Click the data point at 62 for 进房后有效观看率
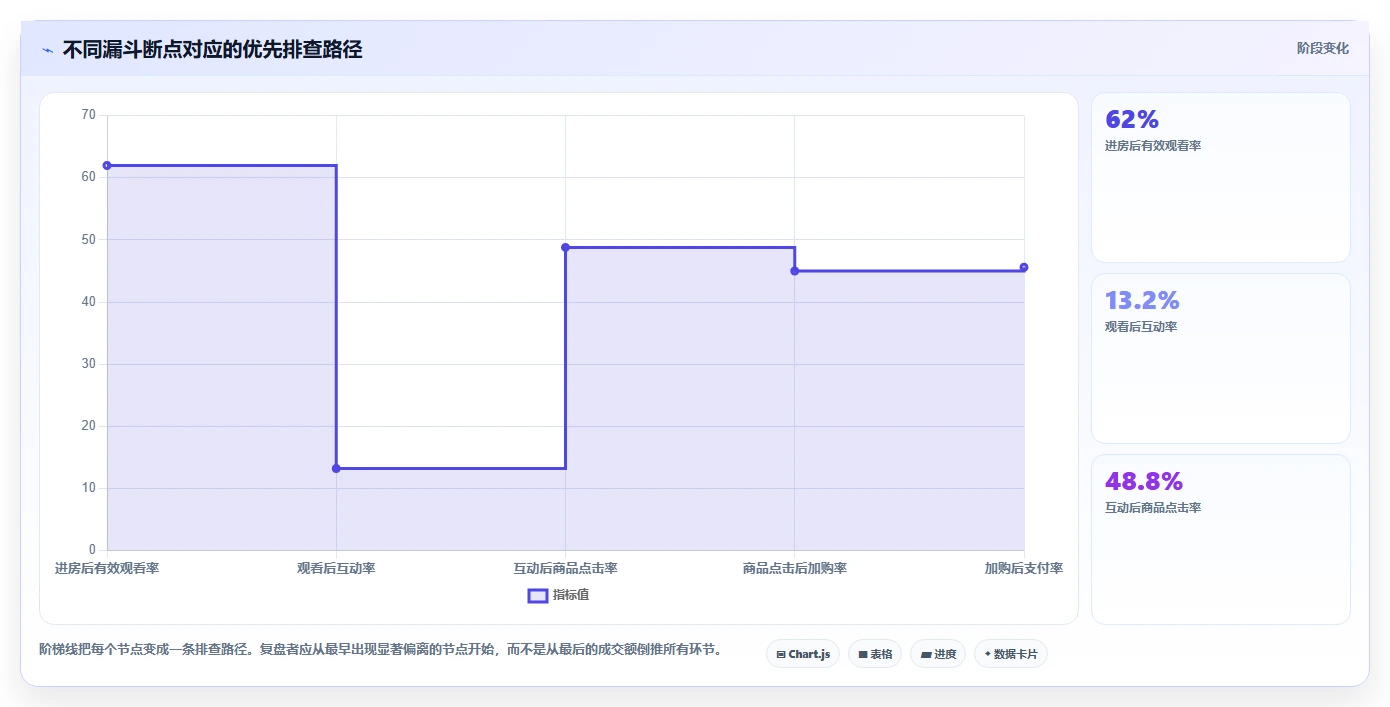The width and height of the screenshot is (1390, 707). tap(107, 165)
